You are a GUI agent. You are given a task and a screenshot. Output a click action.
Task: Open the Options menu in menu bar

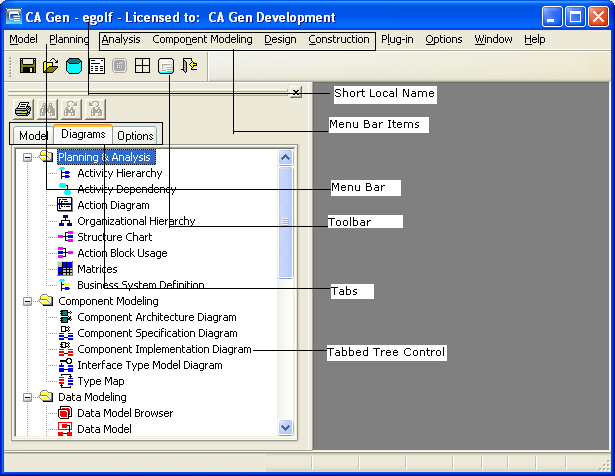point(444,39)
